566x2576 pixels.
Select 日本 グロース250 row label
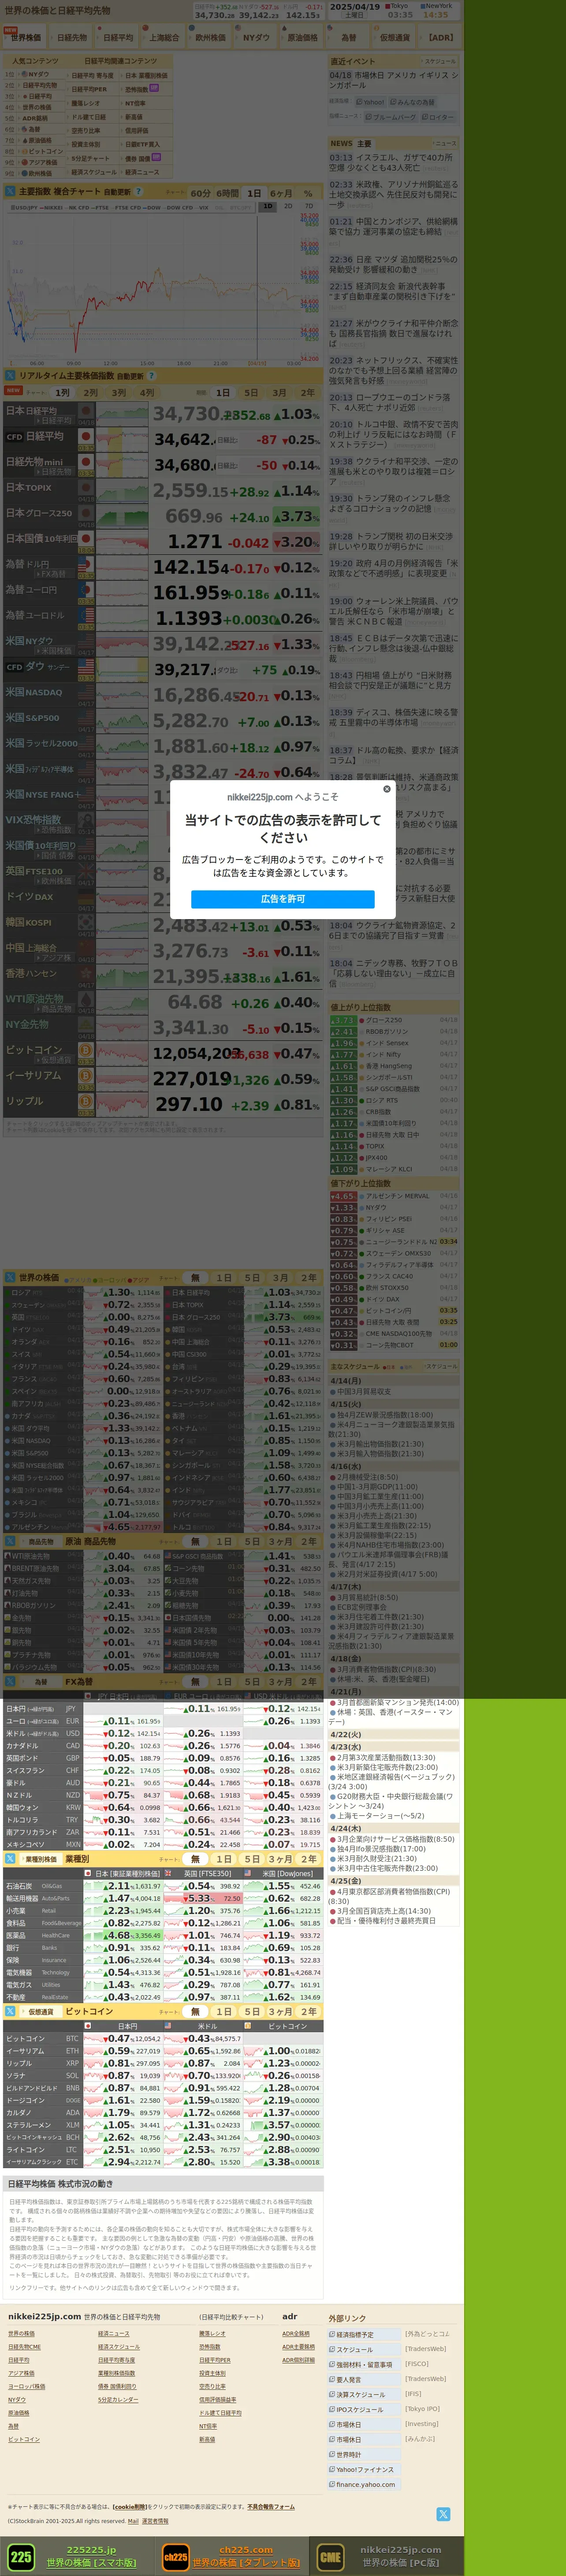pyautogui.click(x=39, y=513)
